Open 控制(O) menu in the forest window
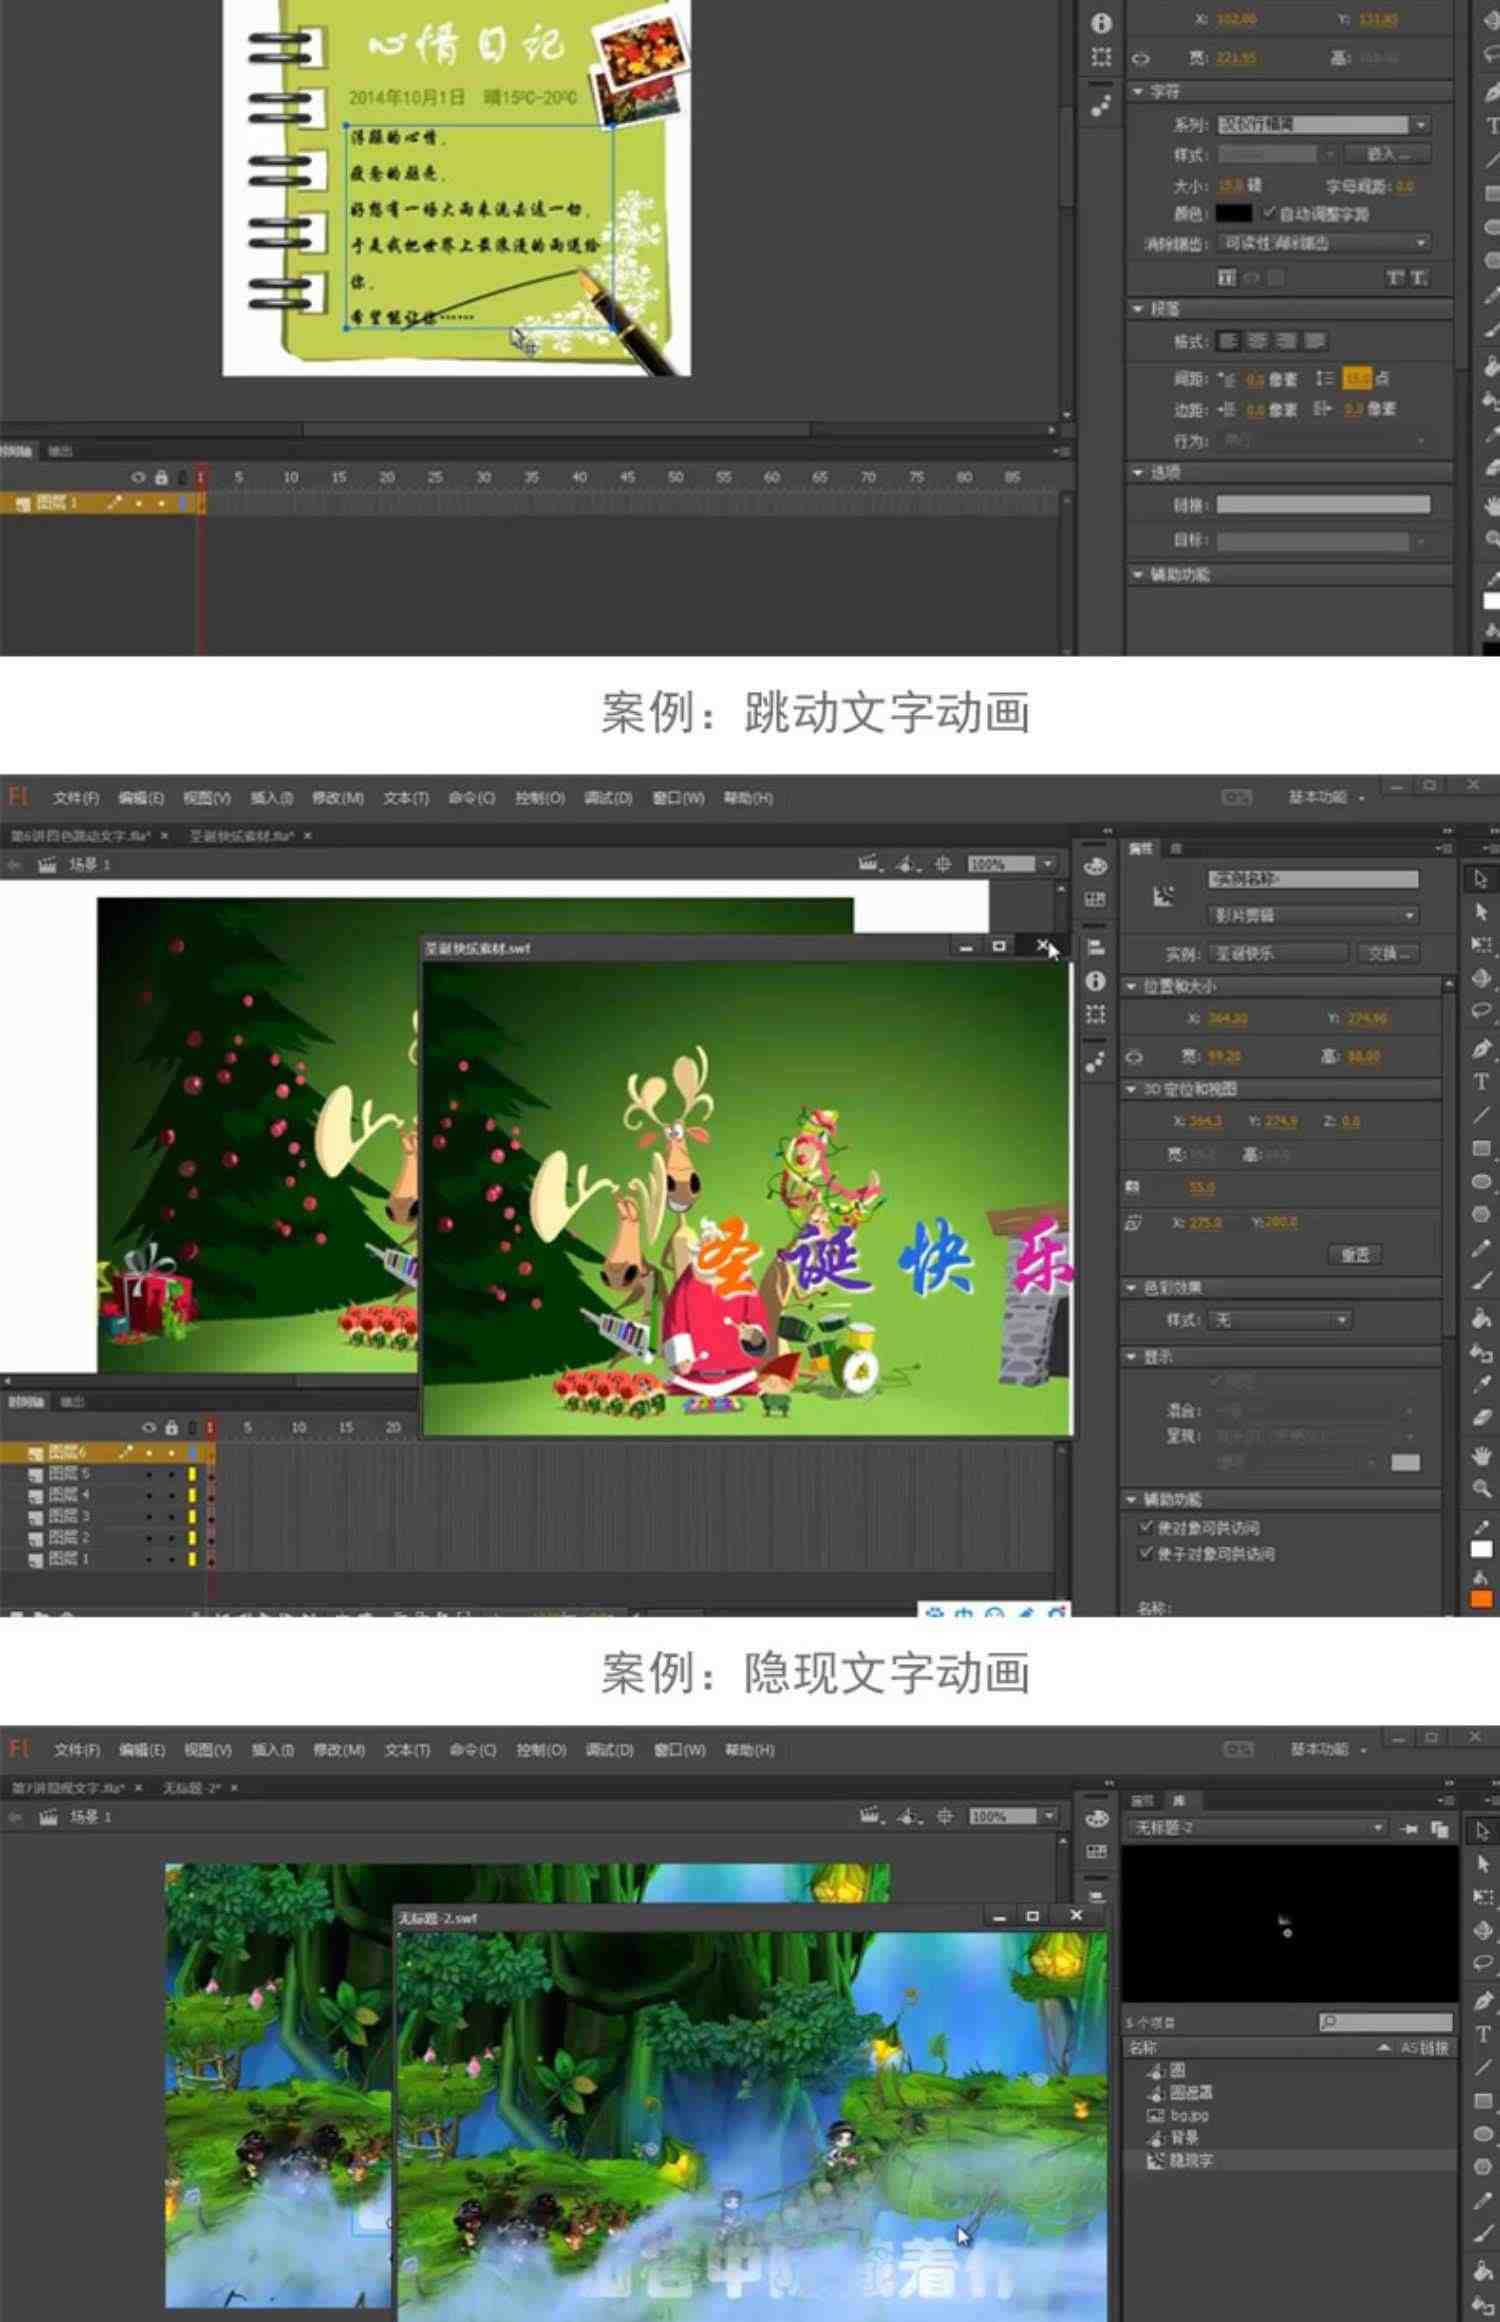This screenshot has height=2322, width=1500. coord(541,1750)
